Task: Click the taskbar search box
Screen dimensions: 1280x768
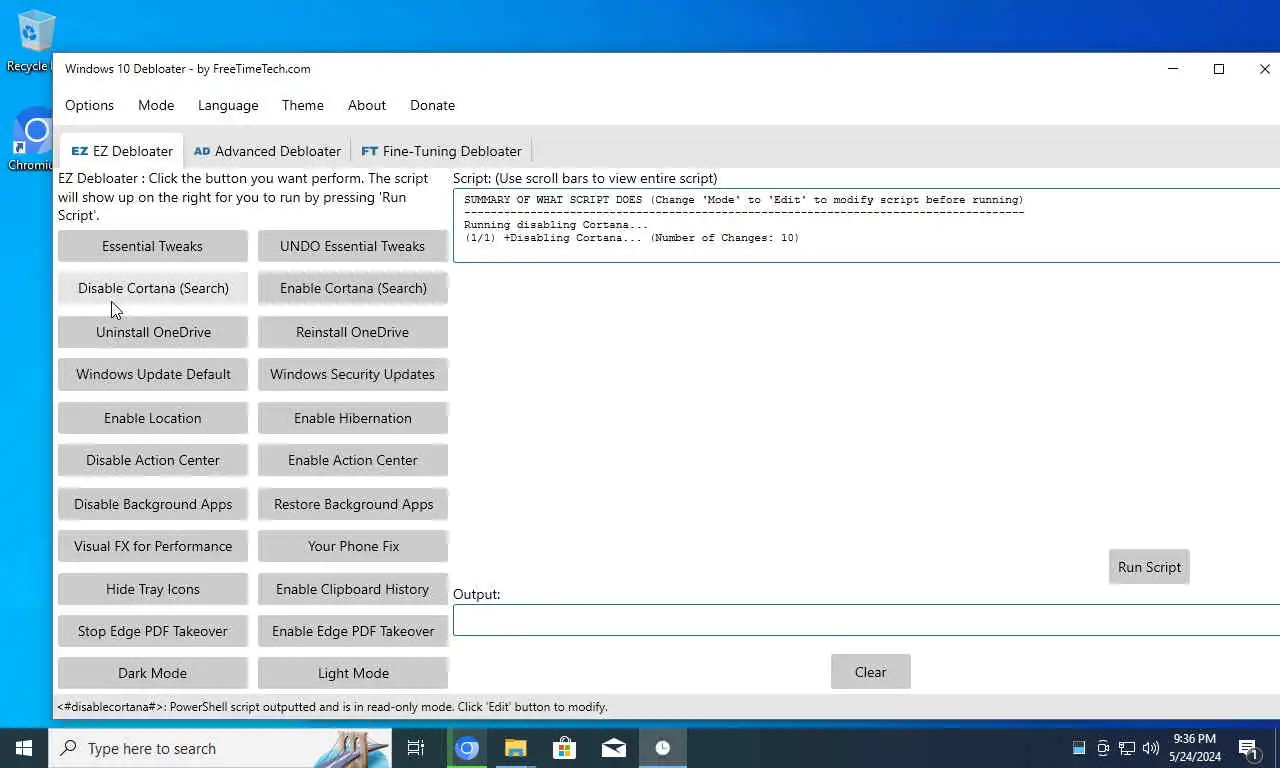Action: point(219,748)
